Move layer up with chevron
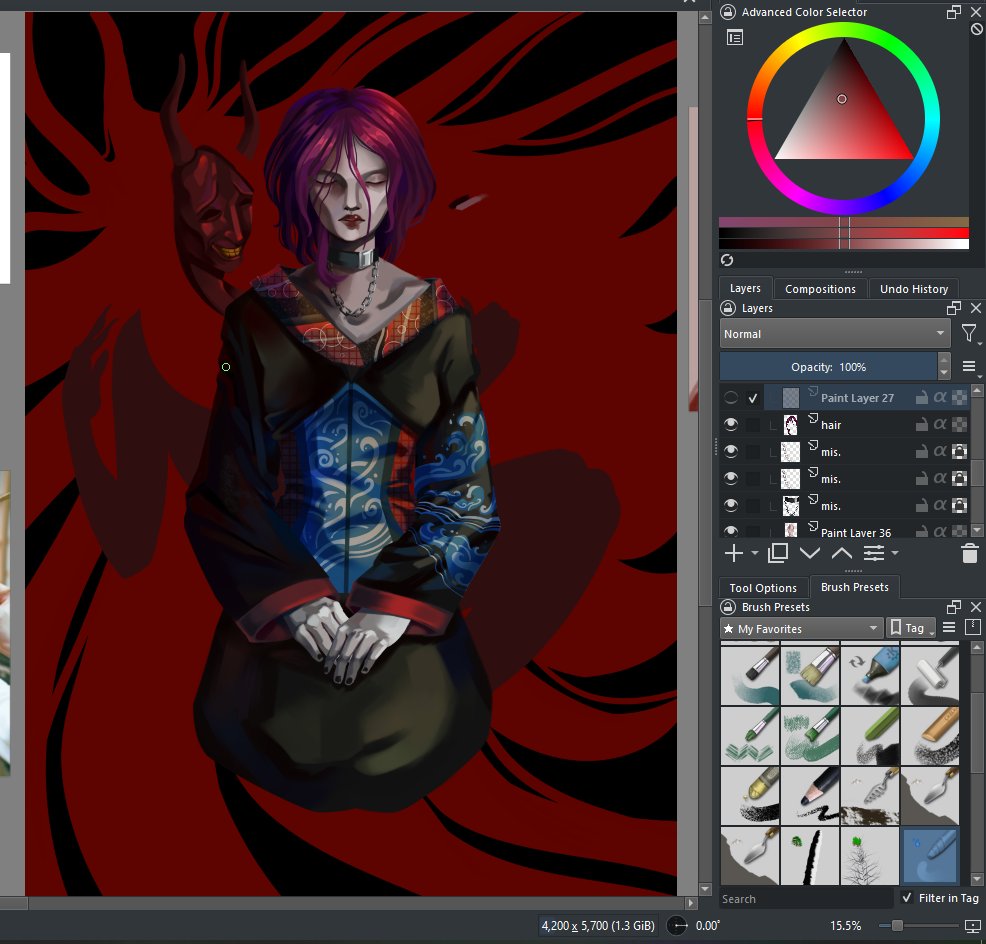 pos(841,553)
